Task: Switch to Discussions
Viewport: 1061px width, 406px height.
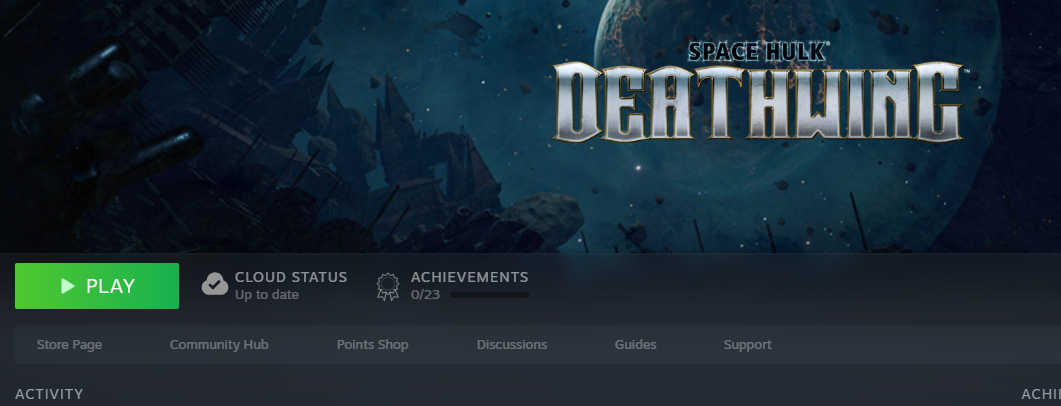Action: click(x=512, y=345)
